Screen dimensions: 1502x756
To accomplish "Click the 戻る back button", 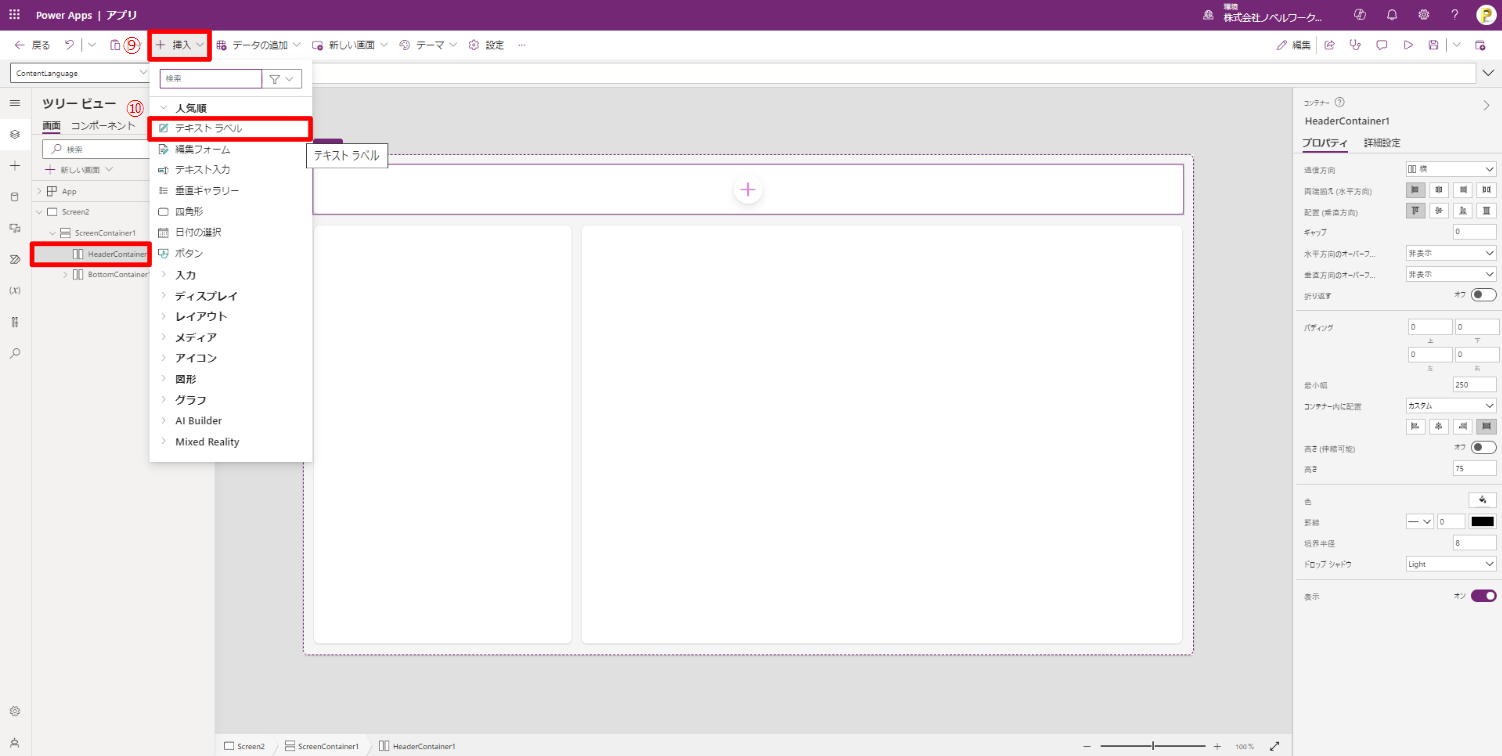I will [x=32, y=45].
